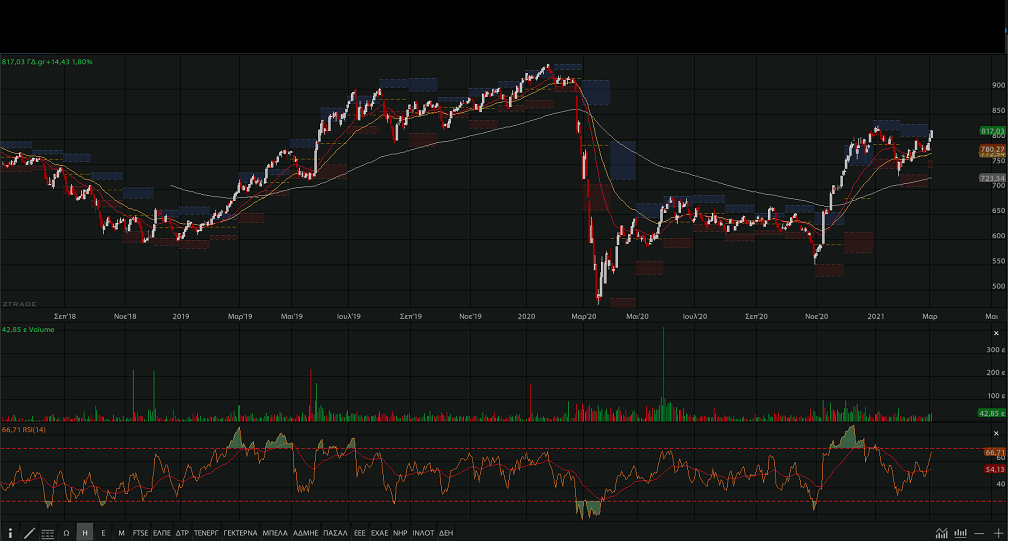
Task: Load the ΕΛΠΕ symbol chart
Action: click(162, 533)
